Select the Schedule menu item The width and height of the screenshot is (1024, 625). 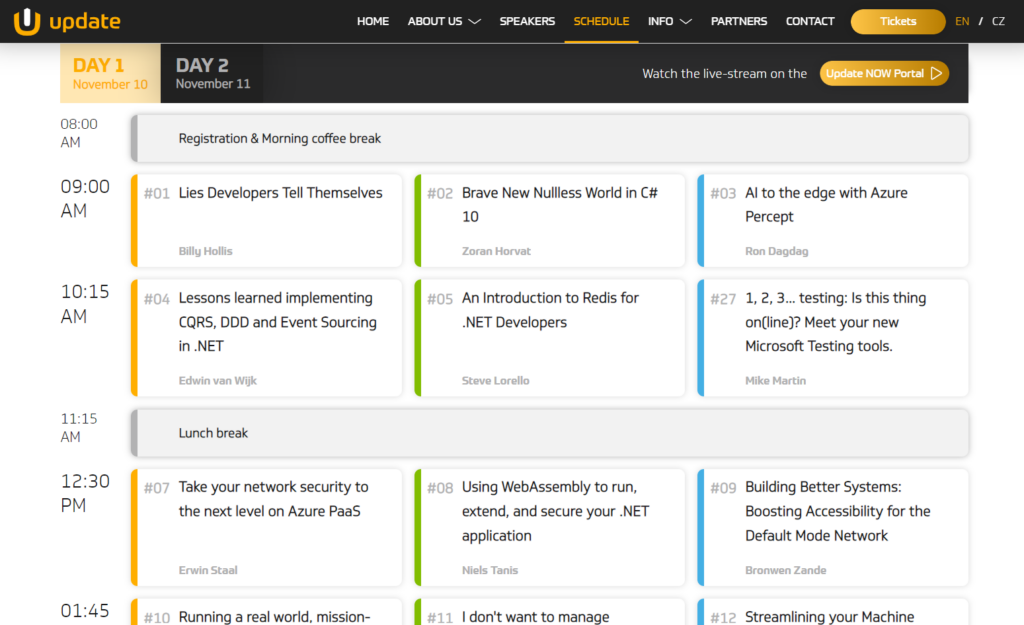point(601,22)
